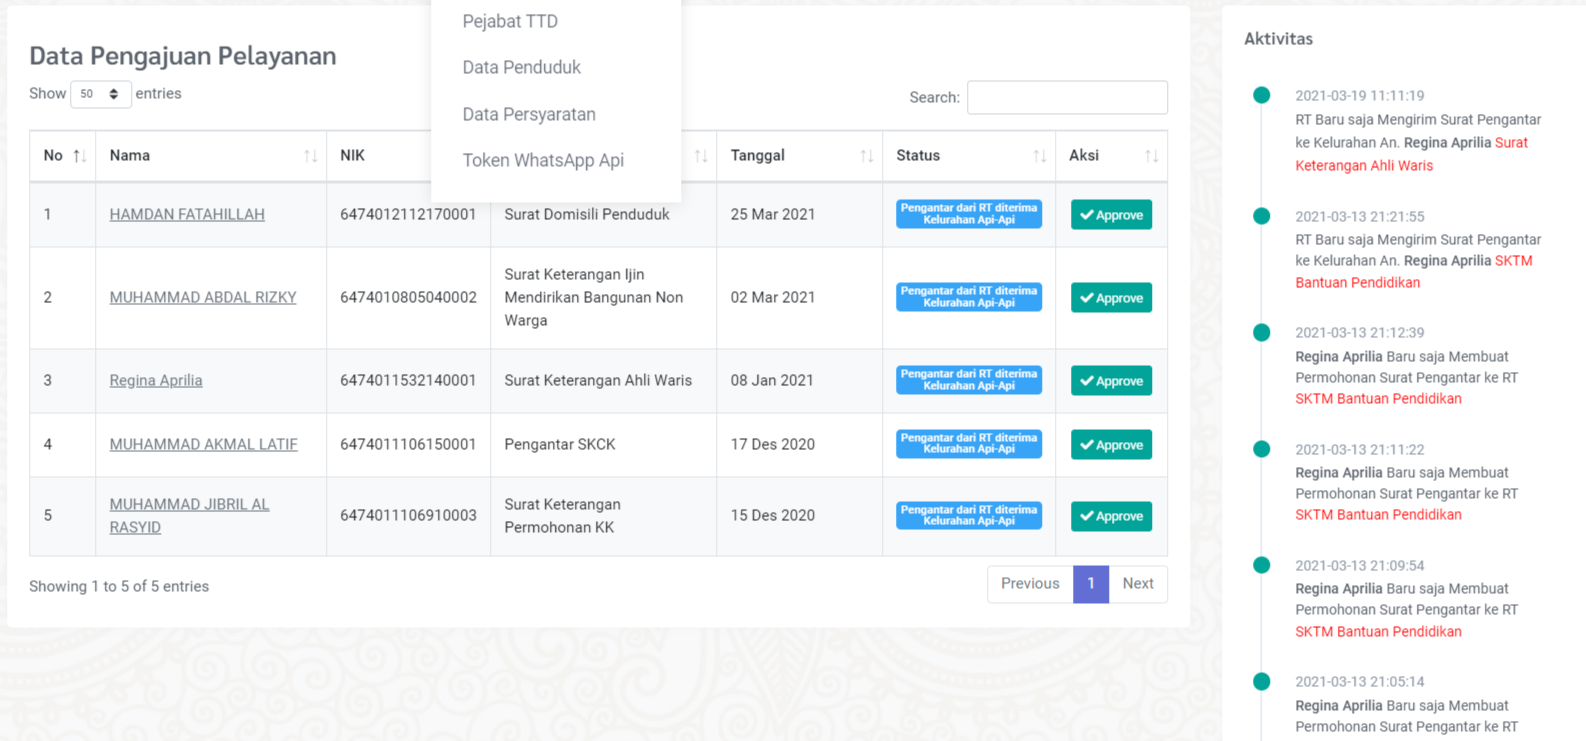Open HAMDAN FATAHILLAH name link

coord(187,214)
